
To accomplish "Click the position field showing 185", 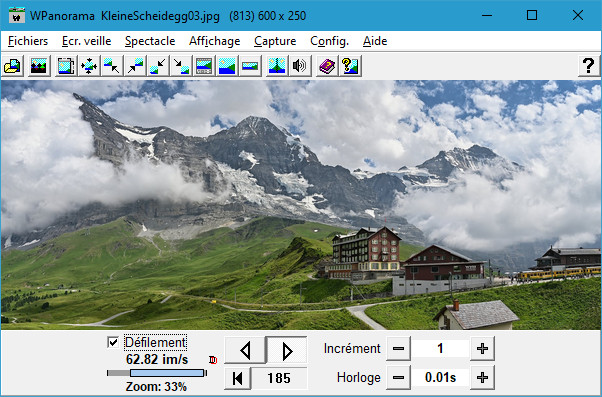I will point(279,379).
